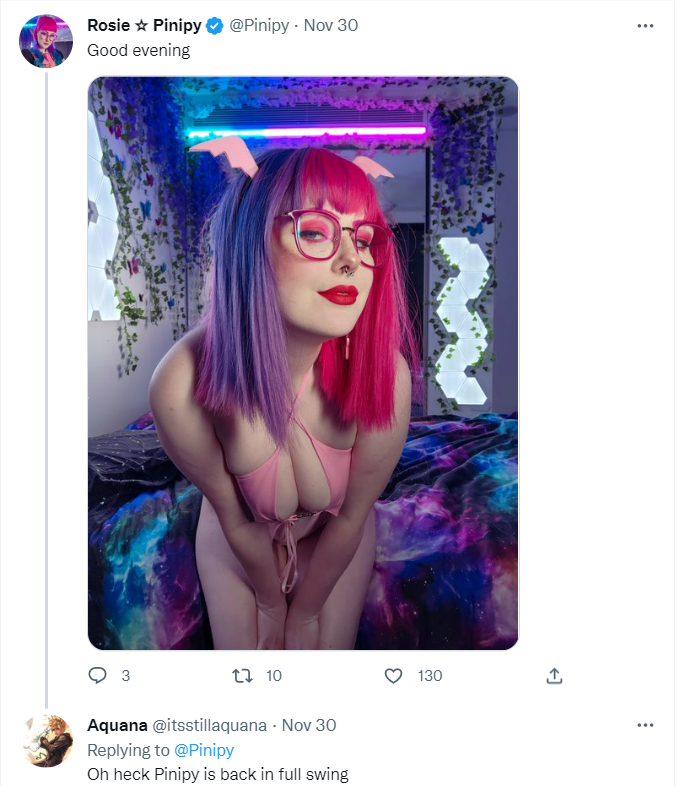Open more options on Aquana's reply
The width and height of the screenshot is (681, 786).
645,725
